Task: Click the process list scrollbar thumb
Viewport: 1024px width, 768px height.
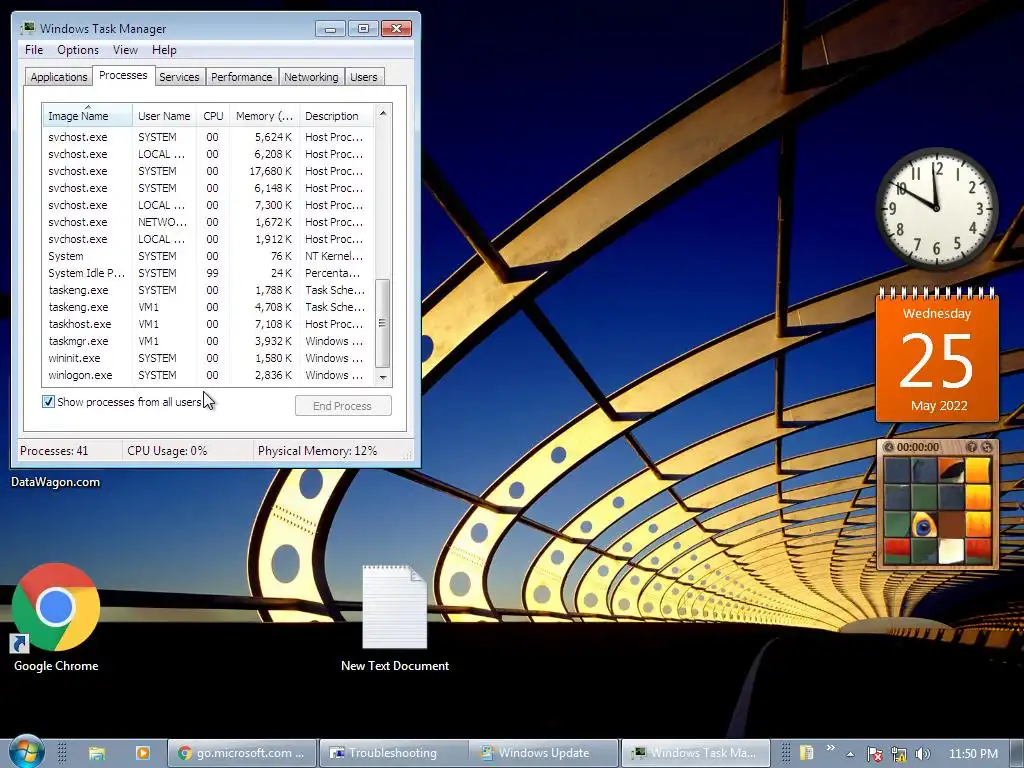Action: [x=383, y=323]
